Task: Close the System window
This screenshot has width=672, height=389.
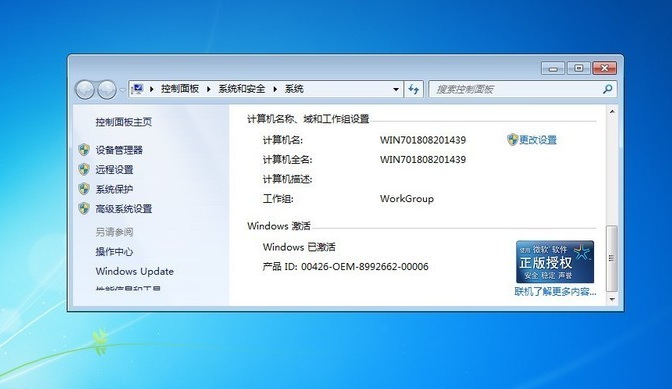Action: tap(604, 68)
